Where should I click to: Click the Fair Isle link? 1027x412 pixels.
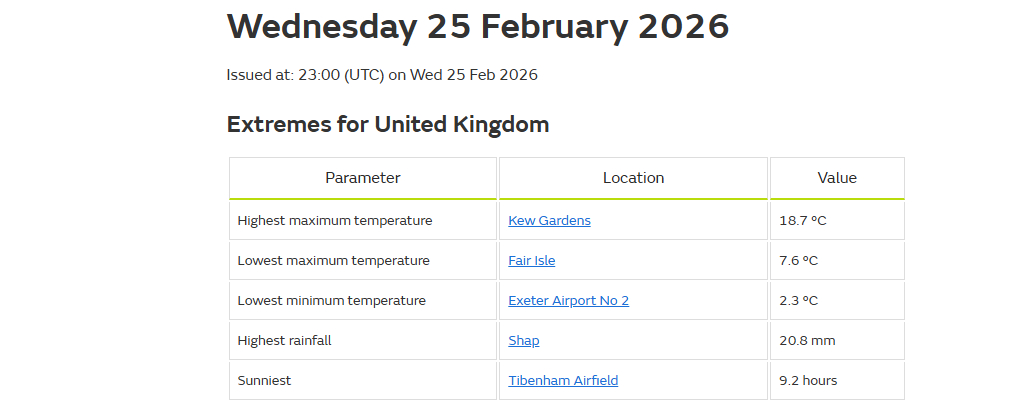pos(531,260)
